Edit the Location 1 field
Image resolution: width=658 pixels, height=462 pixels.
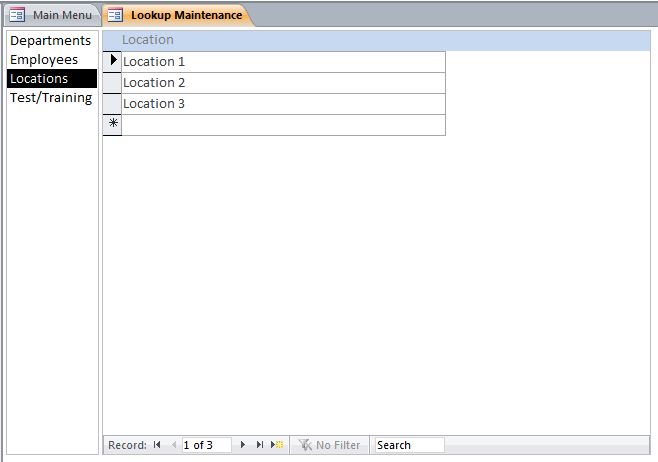click(283, 62)
